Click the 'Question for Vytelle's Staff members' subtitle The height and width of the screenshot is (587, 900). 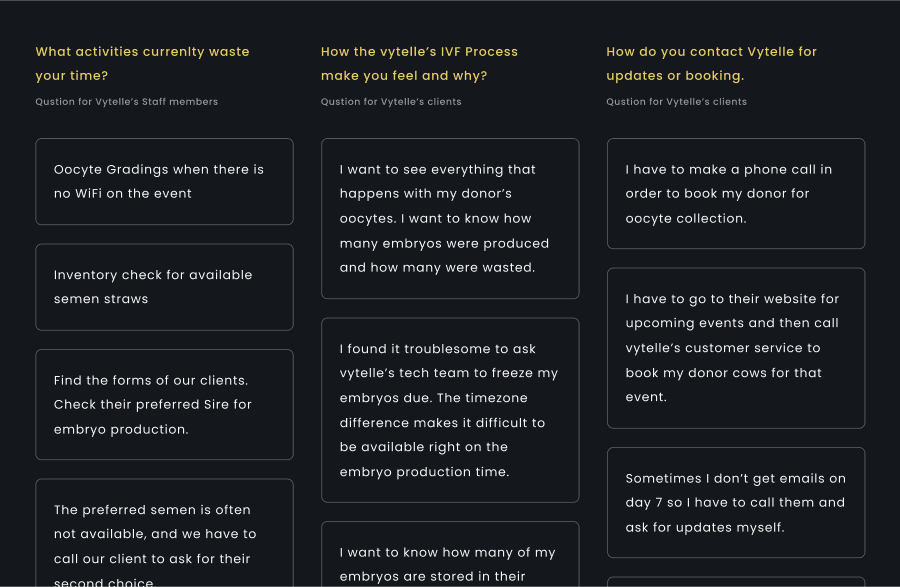pyautogui.click(x=126, y=102)
